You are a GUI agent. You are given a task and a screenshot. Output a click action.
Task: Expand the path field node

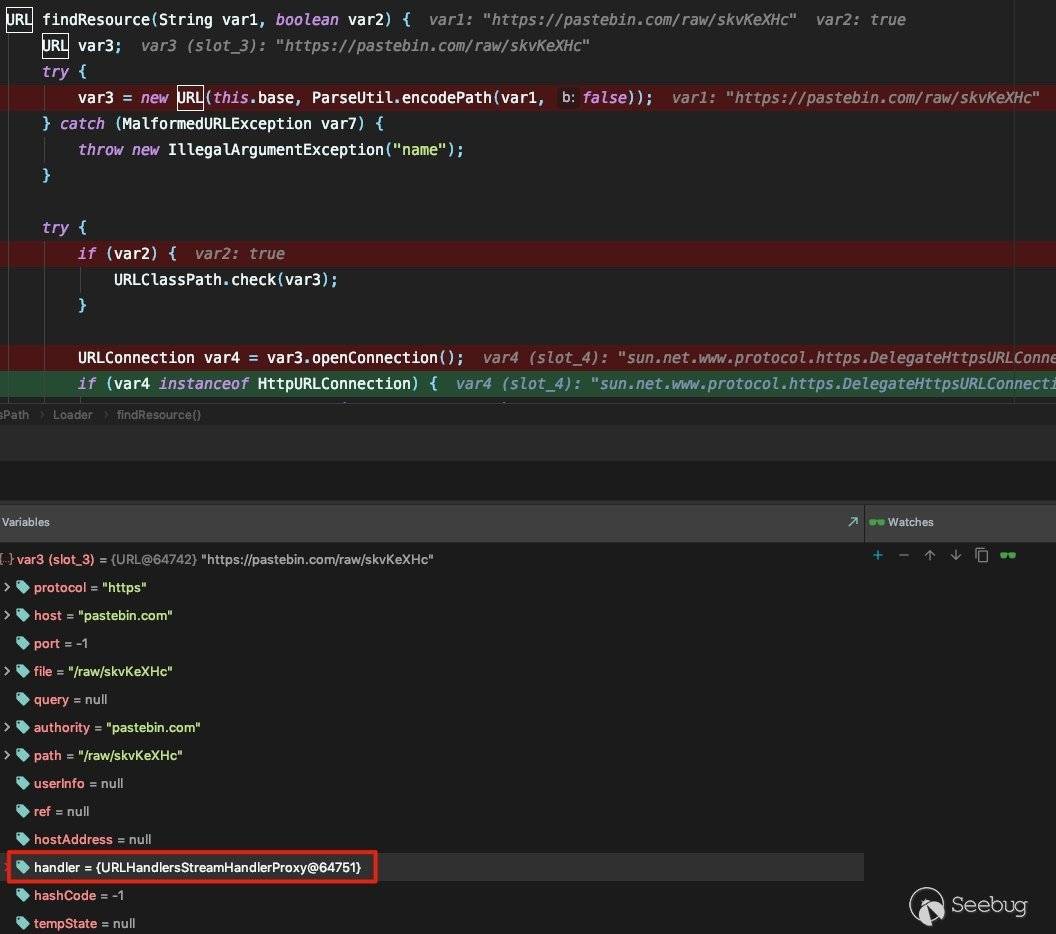pyautogui.click(x=8, y=756)
